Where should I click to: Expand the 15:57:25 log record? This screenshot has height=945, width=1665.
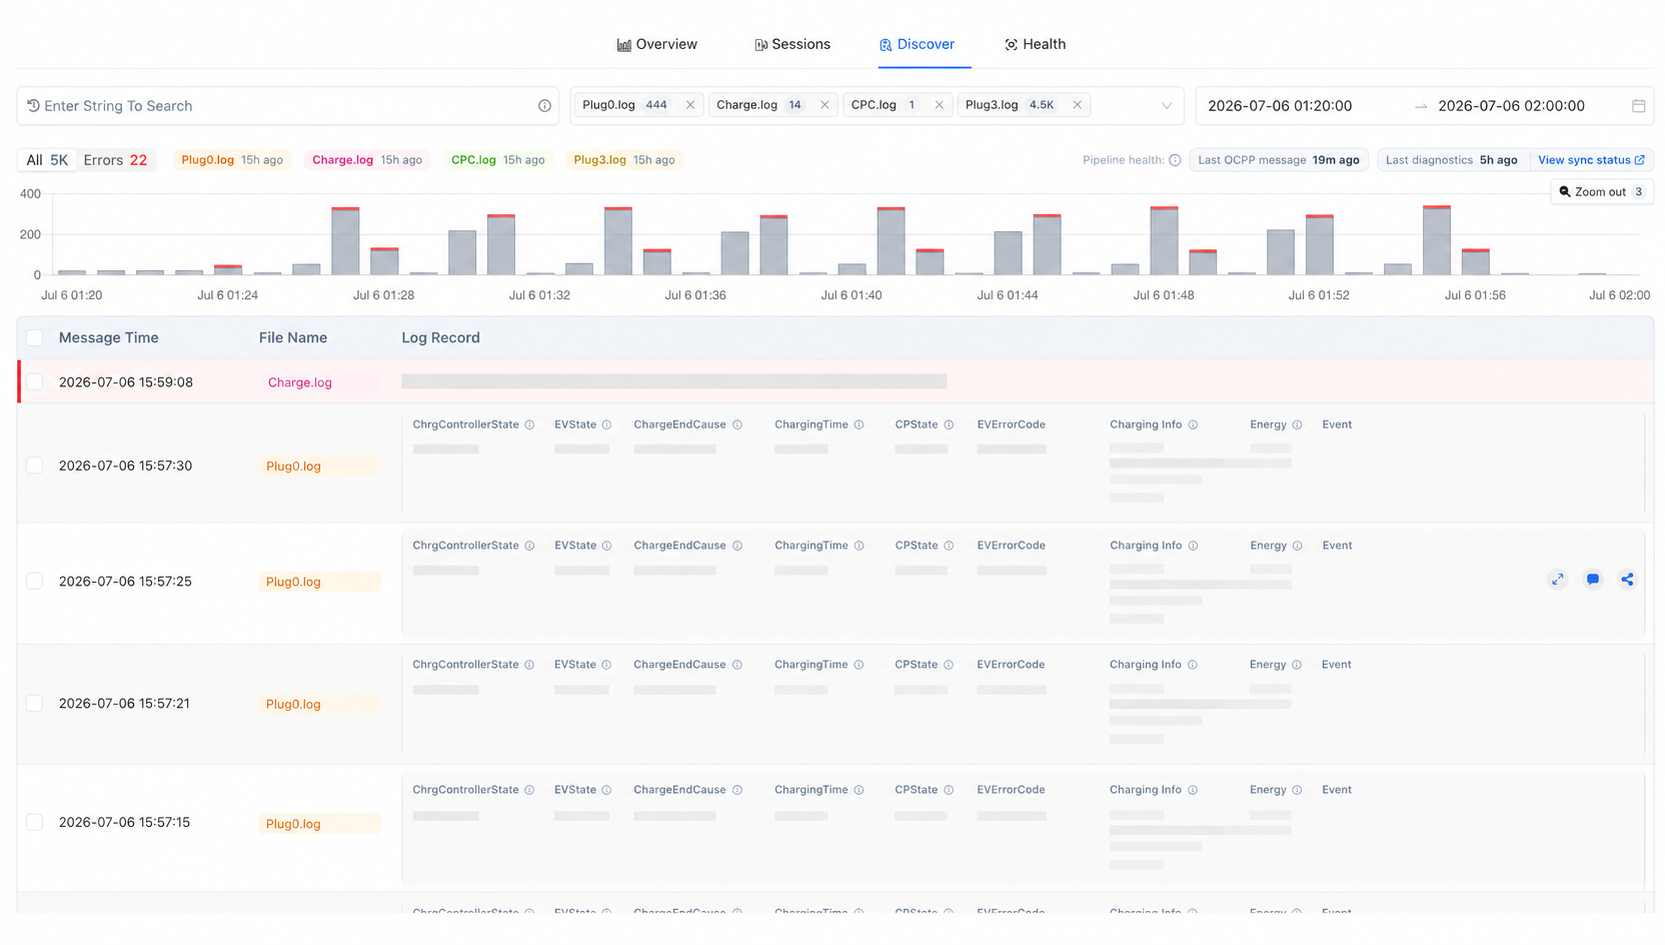point(1557,579)
